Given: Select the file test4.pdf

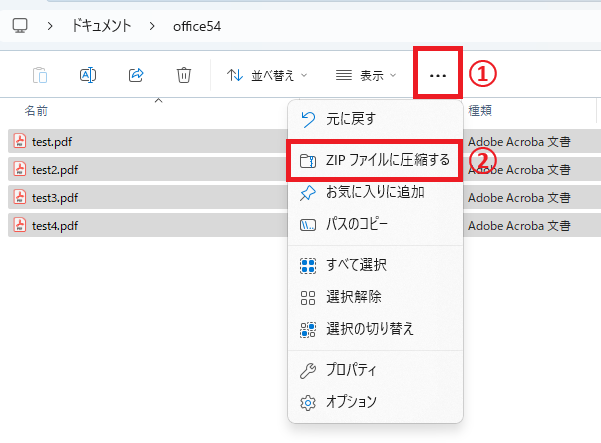Looking at the screenshot, I should [x=55, y=226].
